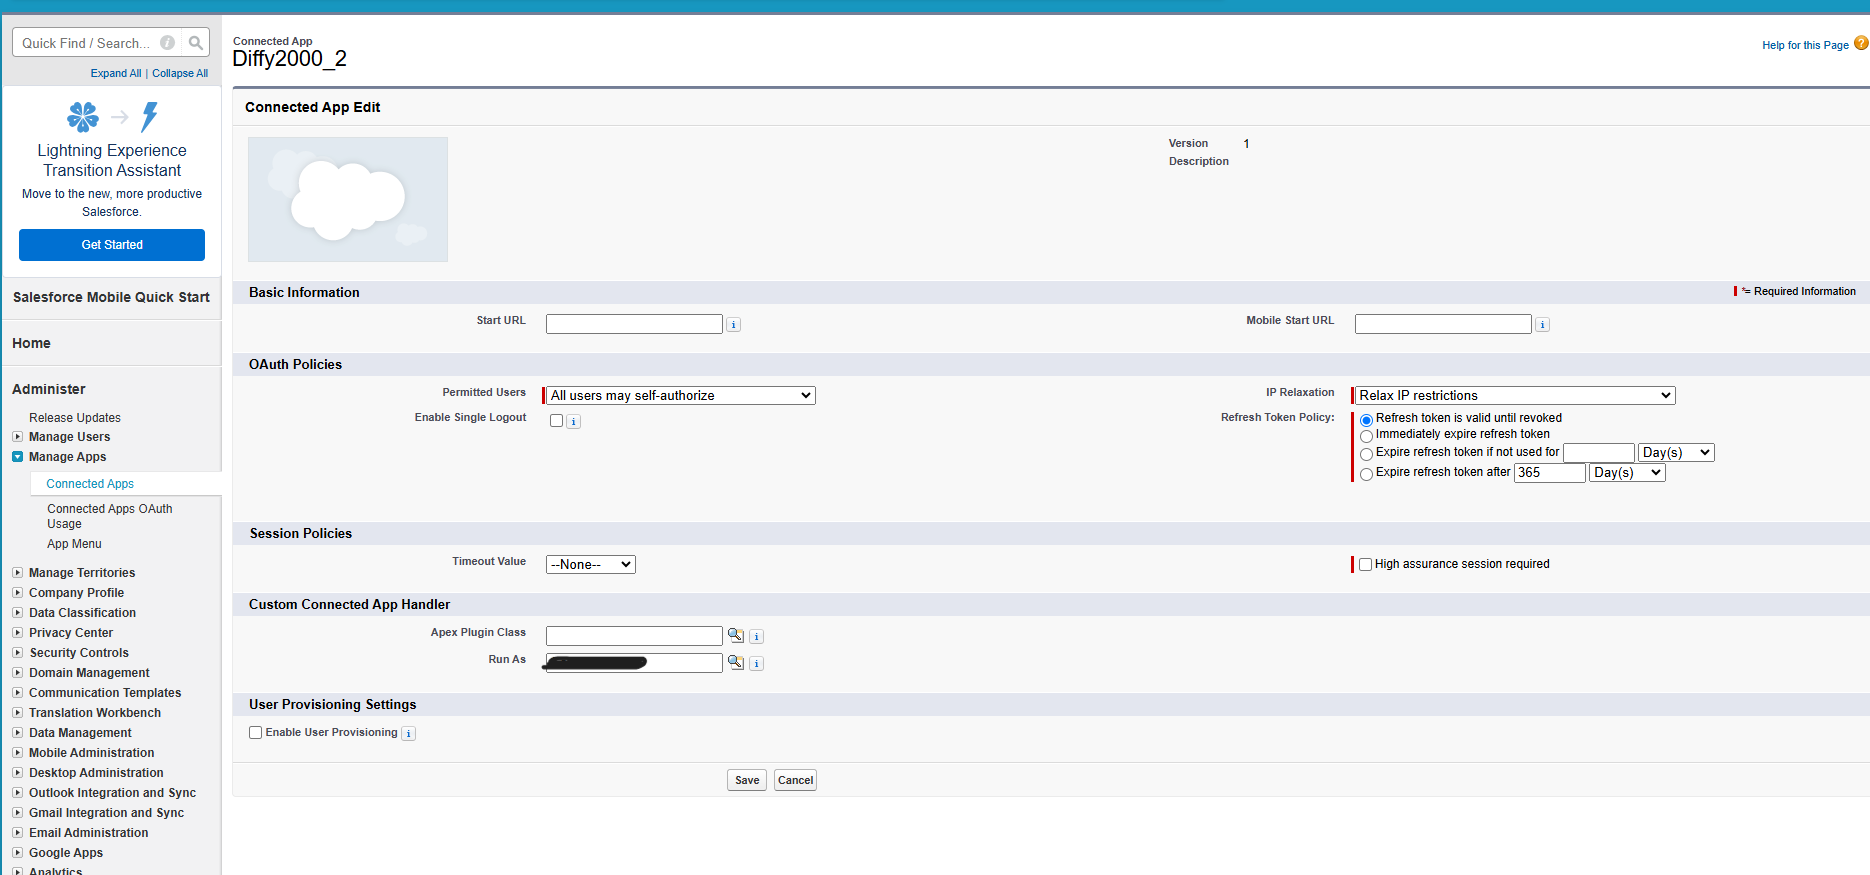1870x875 pixels.
Task: Click the Start URL input field
Action: (634, 324)
